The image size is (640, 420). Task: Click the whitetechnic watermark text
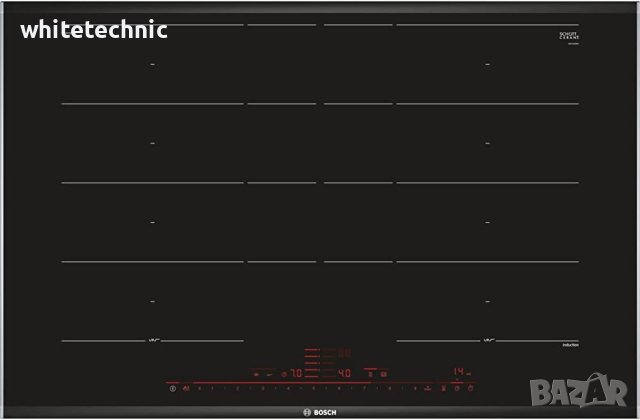[x=93, y=30]
